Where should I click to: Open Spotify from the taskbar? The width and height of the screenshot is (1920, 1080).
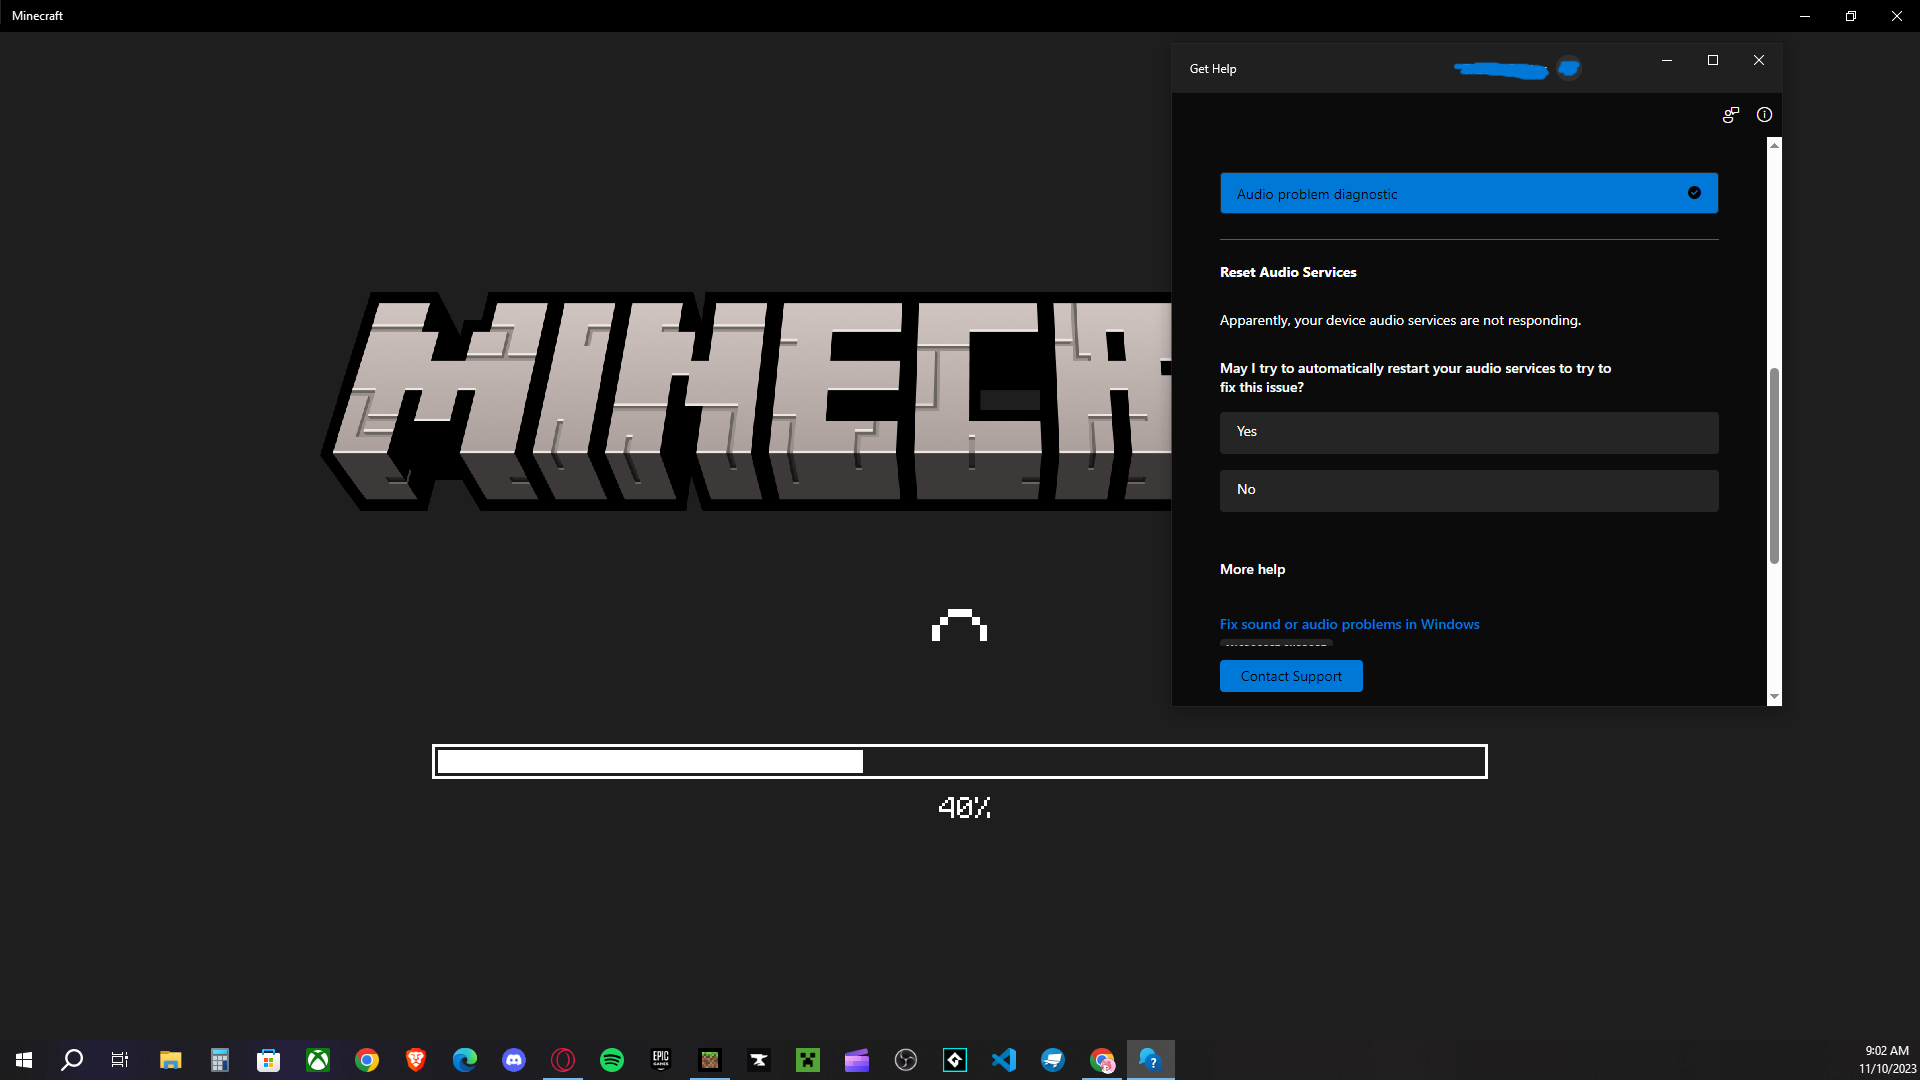click(x=612, y=1060)
